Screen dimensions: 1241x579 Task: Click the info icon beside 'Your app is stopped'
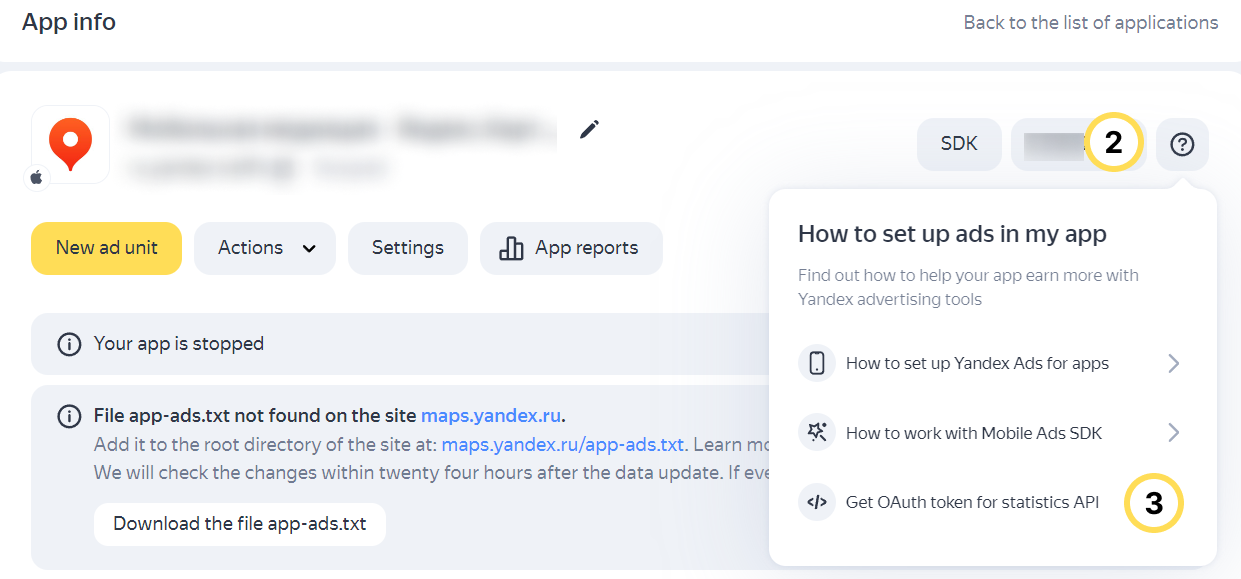click(x=69, y=344)
